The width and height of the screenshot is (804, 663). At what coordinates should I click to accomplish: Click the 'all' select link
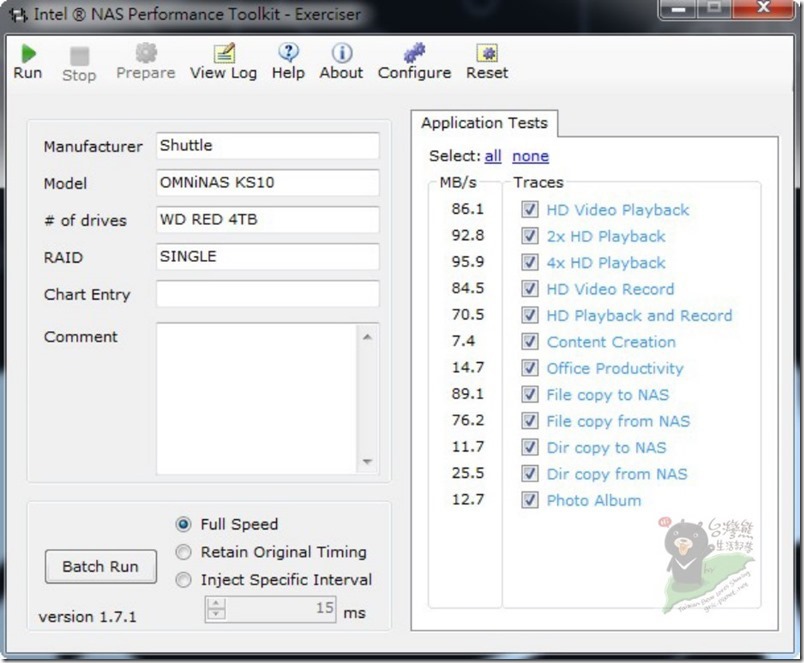[493, 155]
